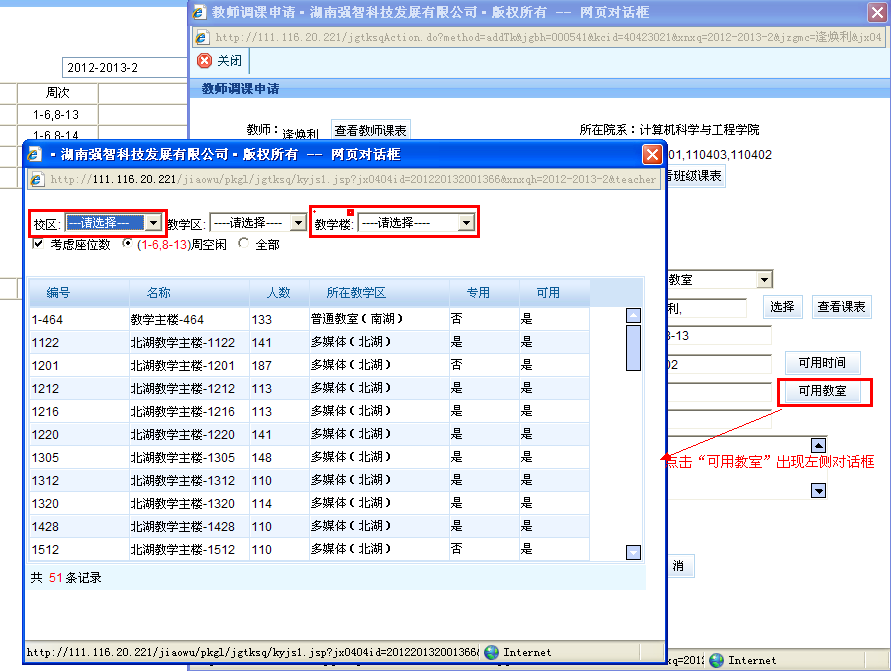Screen dimensions: 891x671
Task: Close the front classroom dialog with X
Action: pyautogui.click(x=651, y=155)
